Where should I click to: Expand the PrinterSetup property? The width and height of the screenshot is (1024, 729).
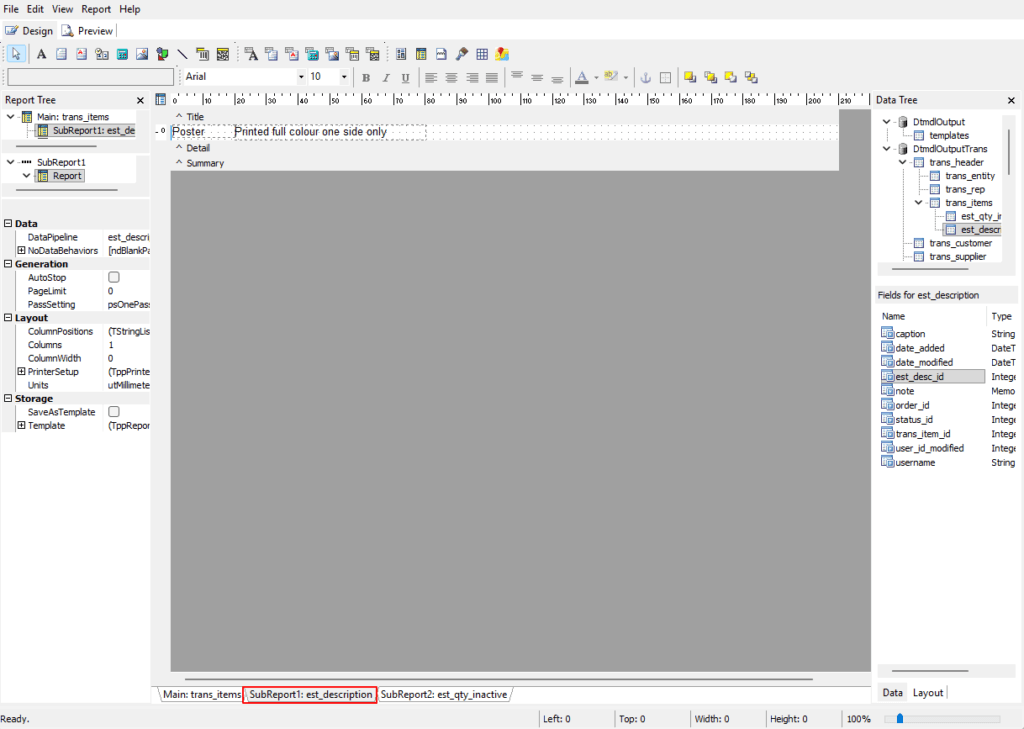pyautogui.click(x=21, y=372)
